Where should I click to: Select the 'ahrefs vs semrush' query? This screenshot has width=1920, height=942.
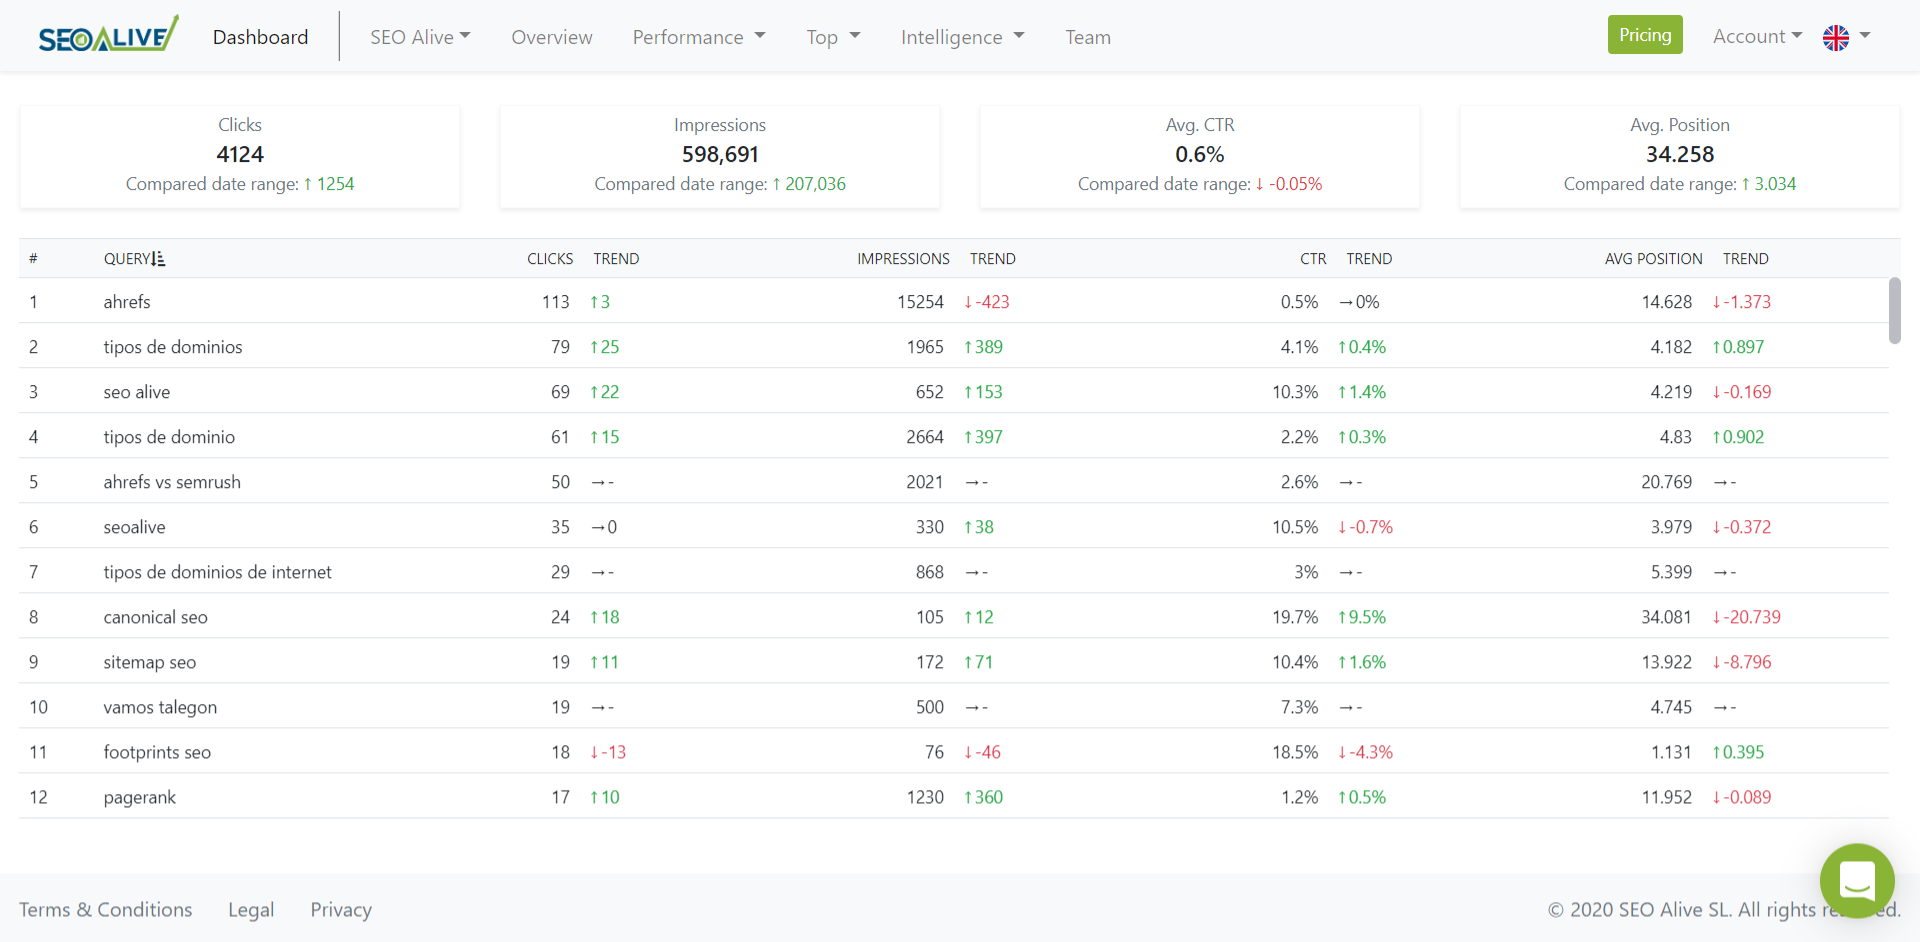172,482
